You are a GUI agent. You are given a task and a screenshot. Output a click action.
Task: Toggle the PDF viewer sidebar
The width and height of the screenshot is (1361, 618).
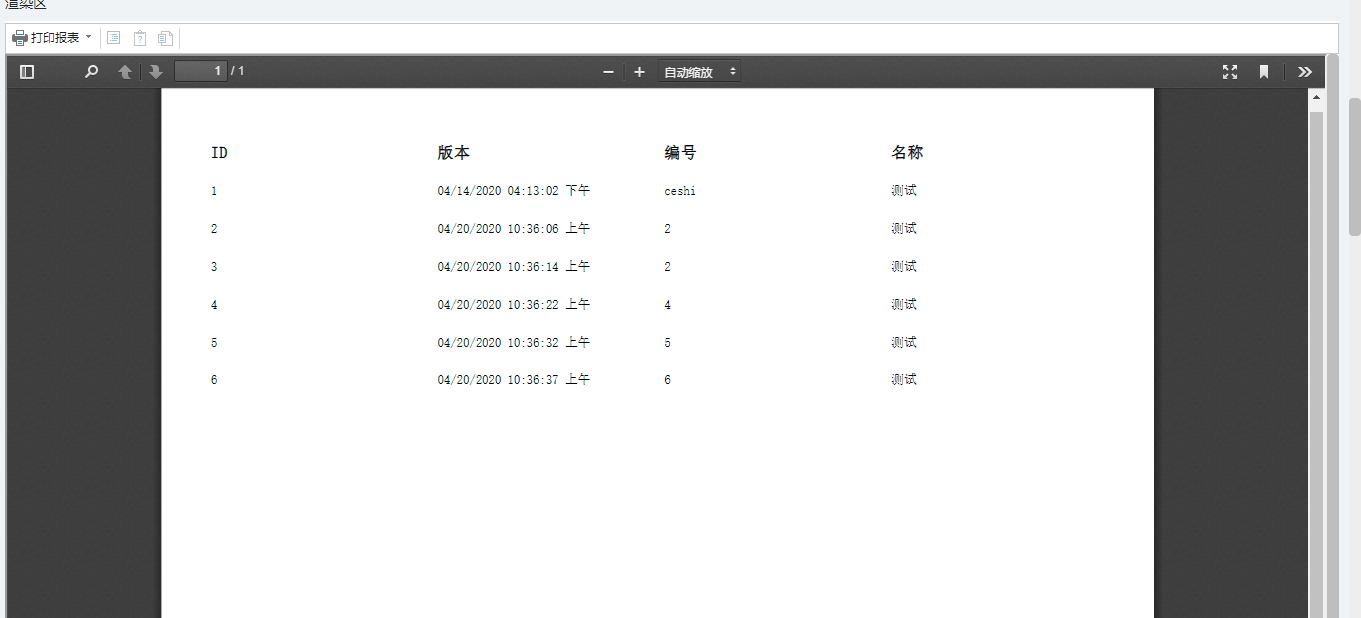27,72
